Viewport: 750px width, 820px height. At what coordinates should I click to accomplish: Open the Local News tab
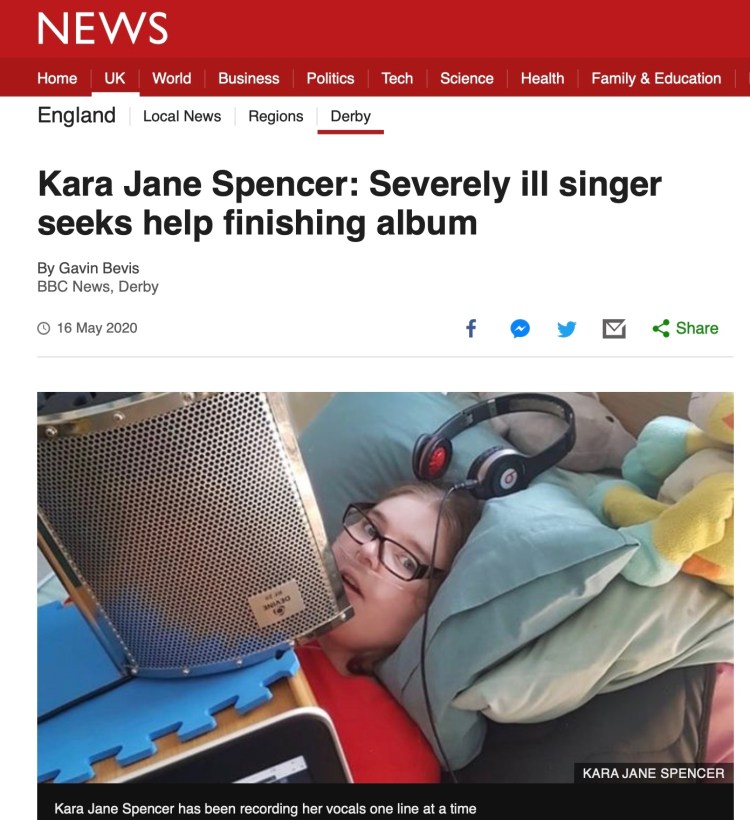tap(182, 116)
